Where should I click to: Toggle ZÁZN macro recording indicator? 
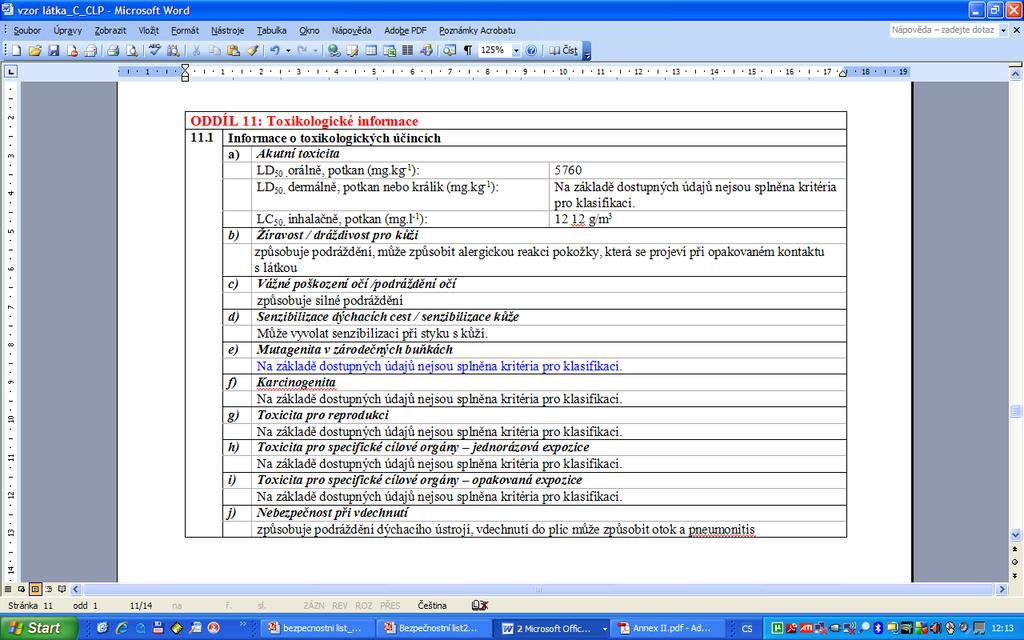tap(314, 605)
